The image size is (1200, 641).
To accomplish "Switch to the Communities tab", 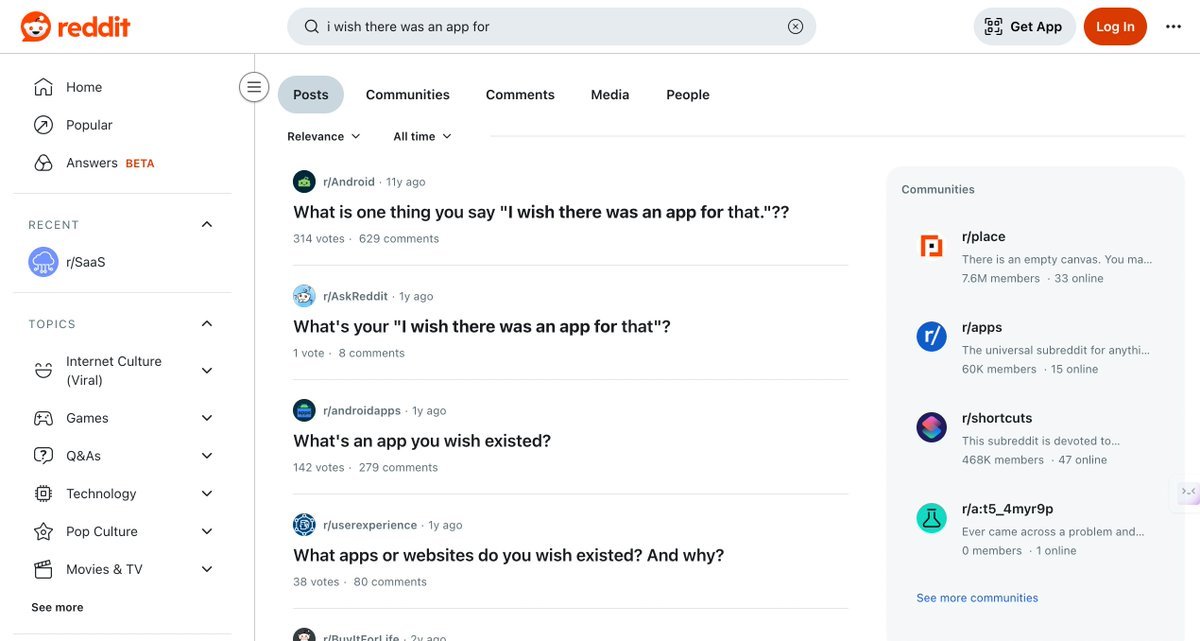I will 408,95.
